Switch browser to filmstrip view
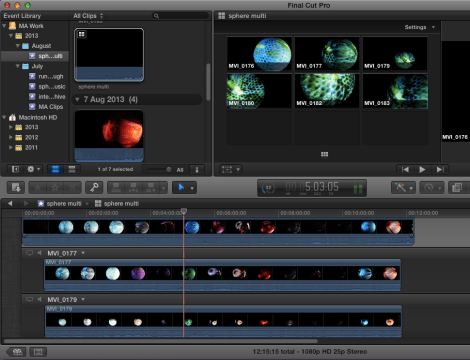Image resolution: width=470 pixels, height=360 pixels. point(55,169)
